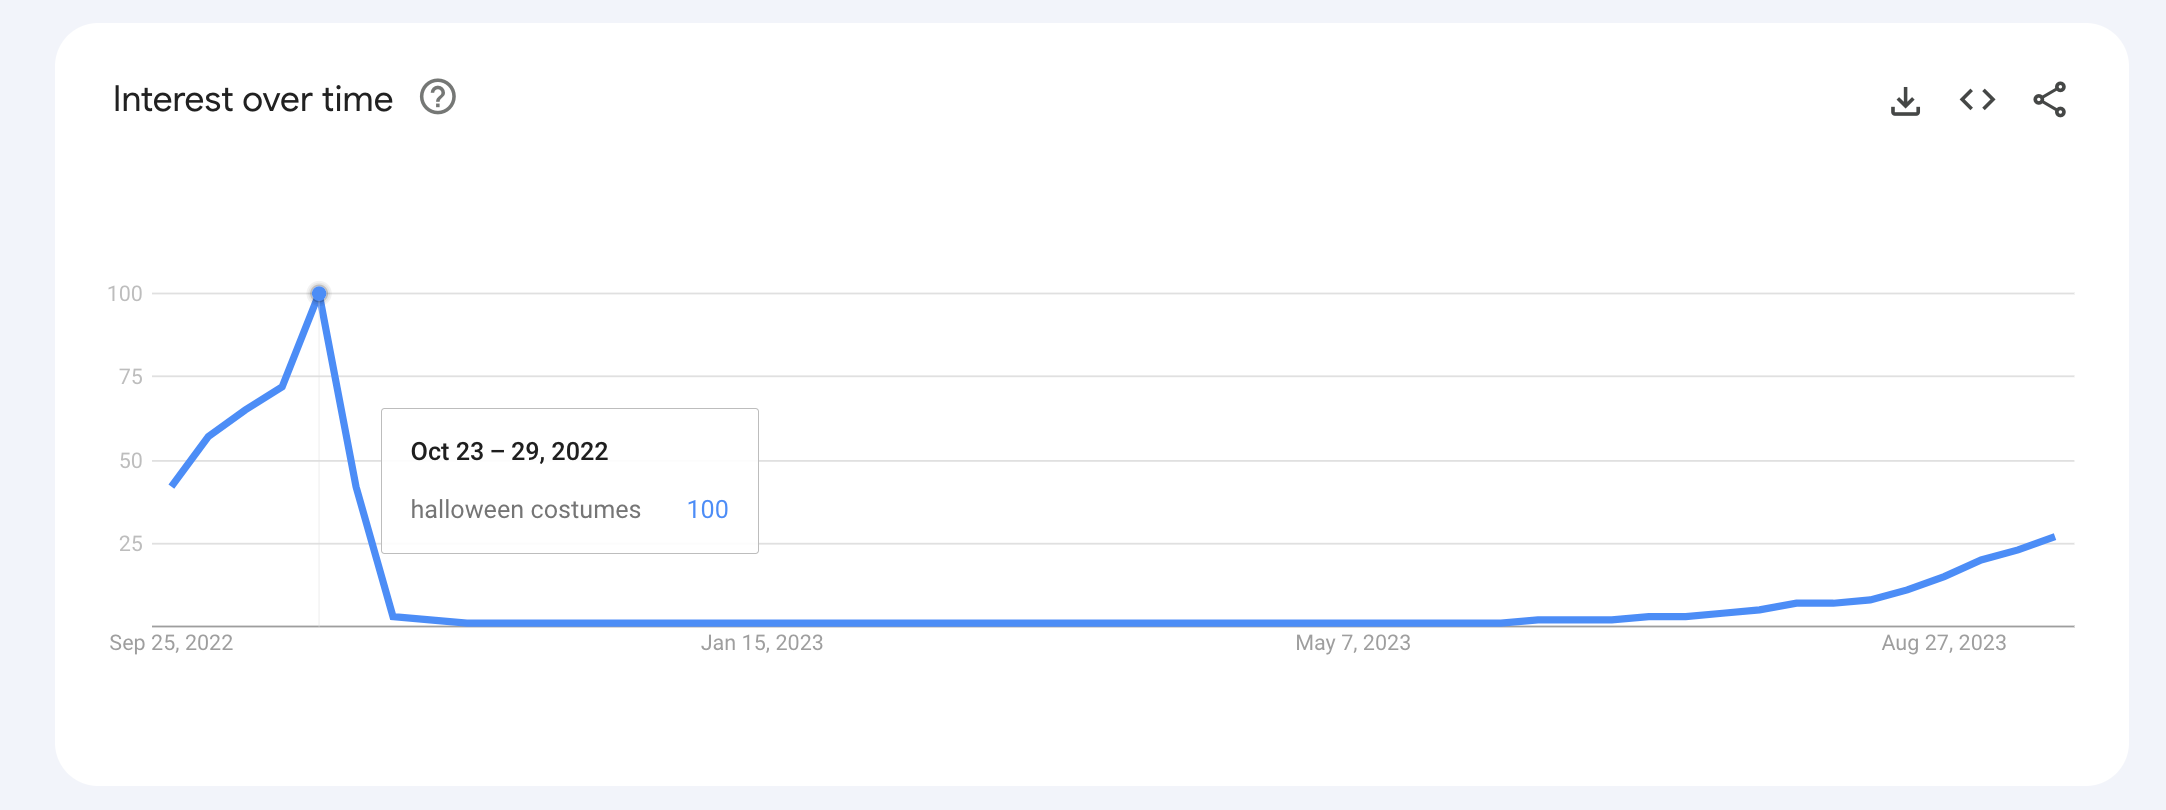The width and height of the screenshot is (2166, 810).
Task: Click the help question mark icon
Action: coord(437,98)
